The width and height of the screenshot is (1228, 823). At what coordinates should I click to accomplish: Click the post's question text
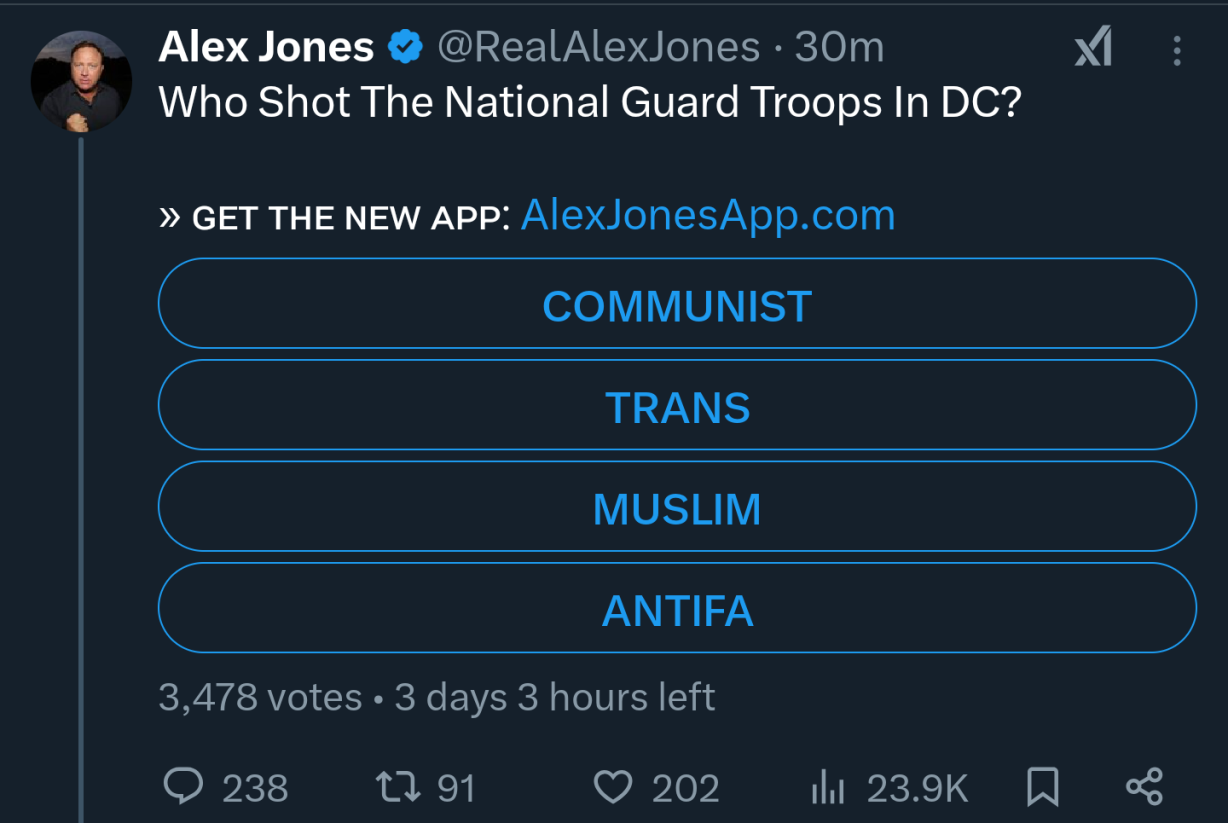(590, 103)
